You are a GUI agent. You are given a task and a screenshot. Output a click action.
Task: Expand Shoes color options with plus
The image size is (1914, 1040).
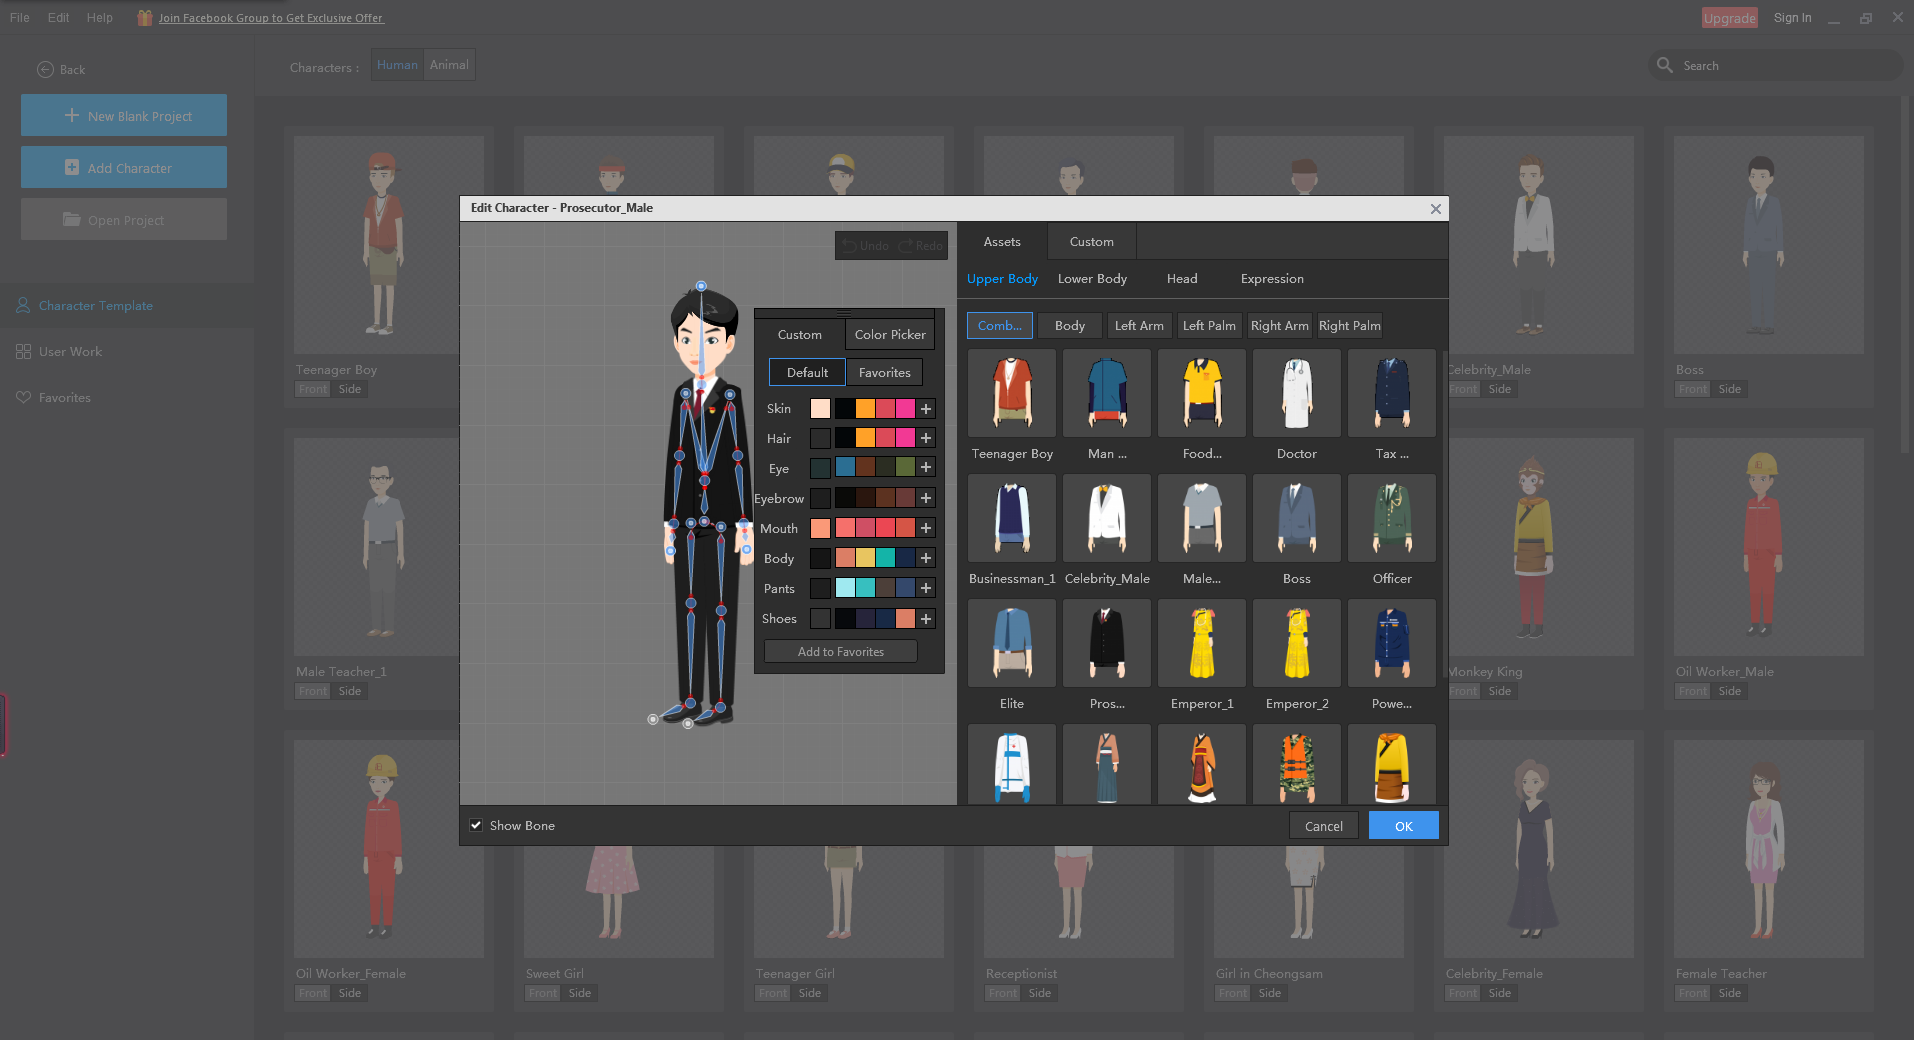click(926, 619)
